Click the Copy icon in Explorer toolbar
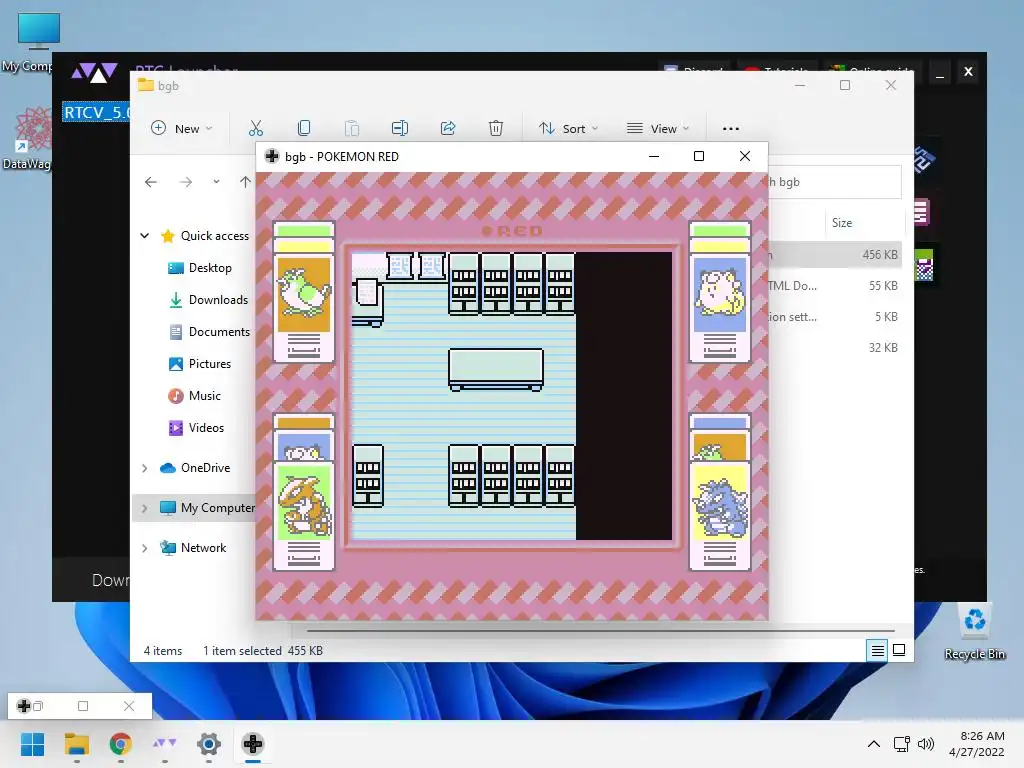The height and width of the screenshot is (768, 1024). [304, 128]
